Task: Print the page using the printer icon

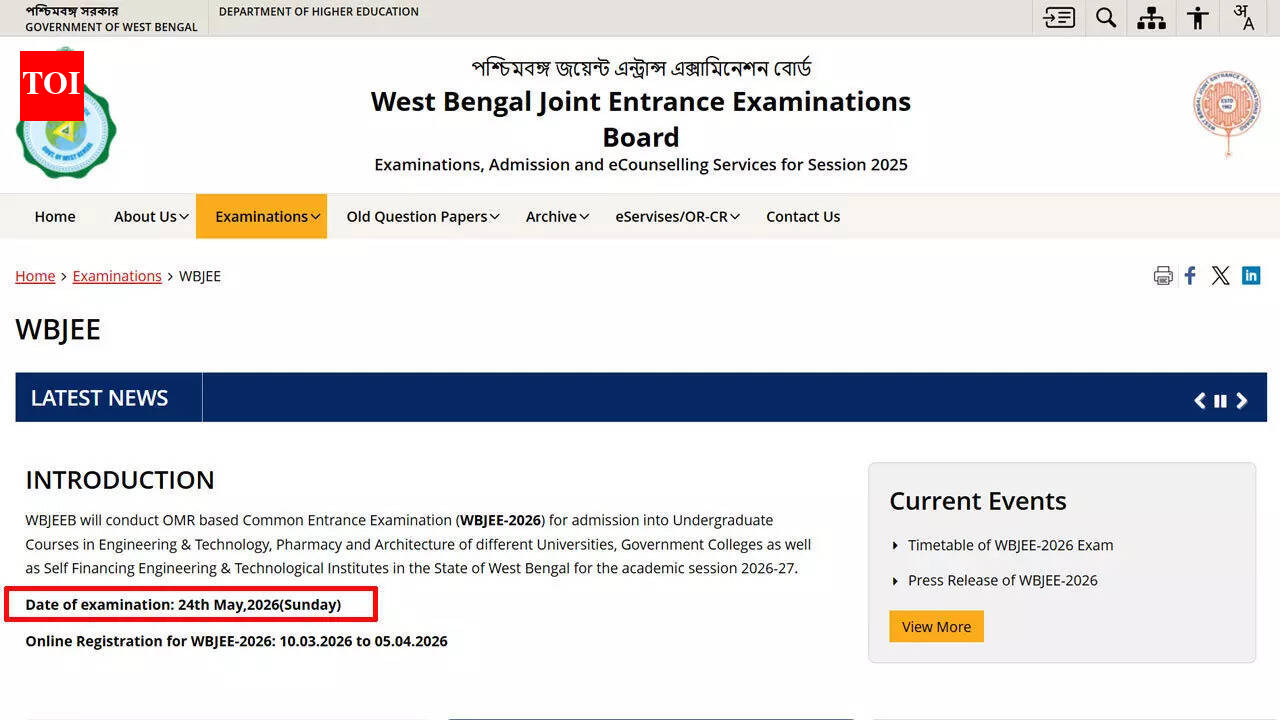Action: [1163, 275]
